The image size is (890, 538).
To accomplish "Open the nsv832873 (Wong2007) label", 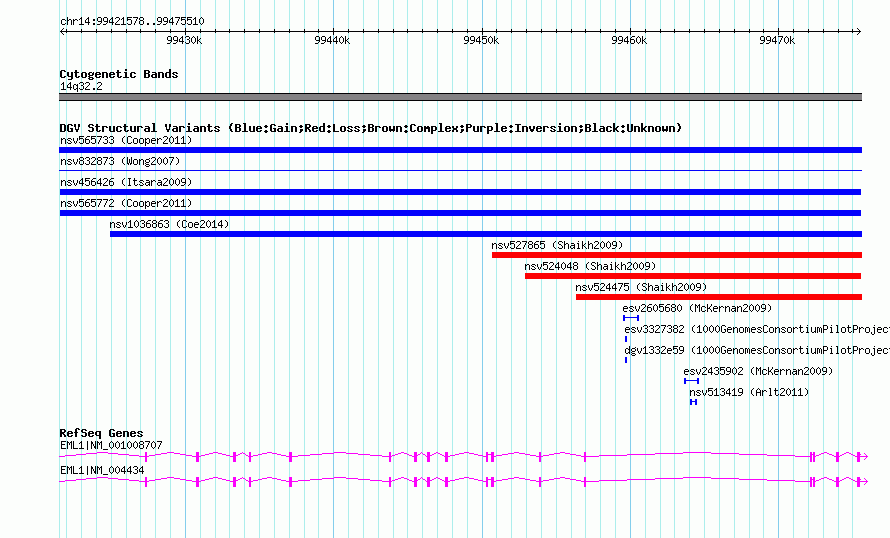I will coord(120,161).
